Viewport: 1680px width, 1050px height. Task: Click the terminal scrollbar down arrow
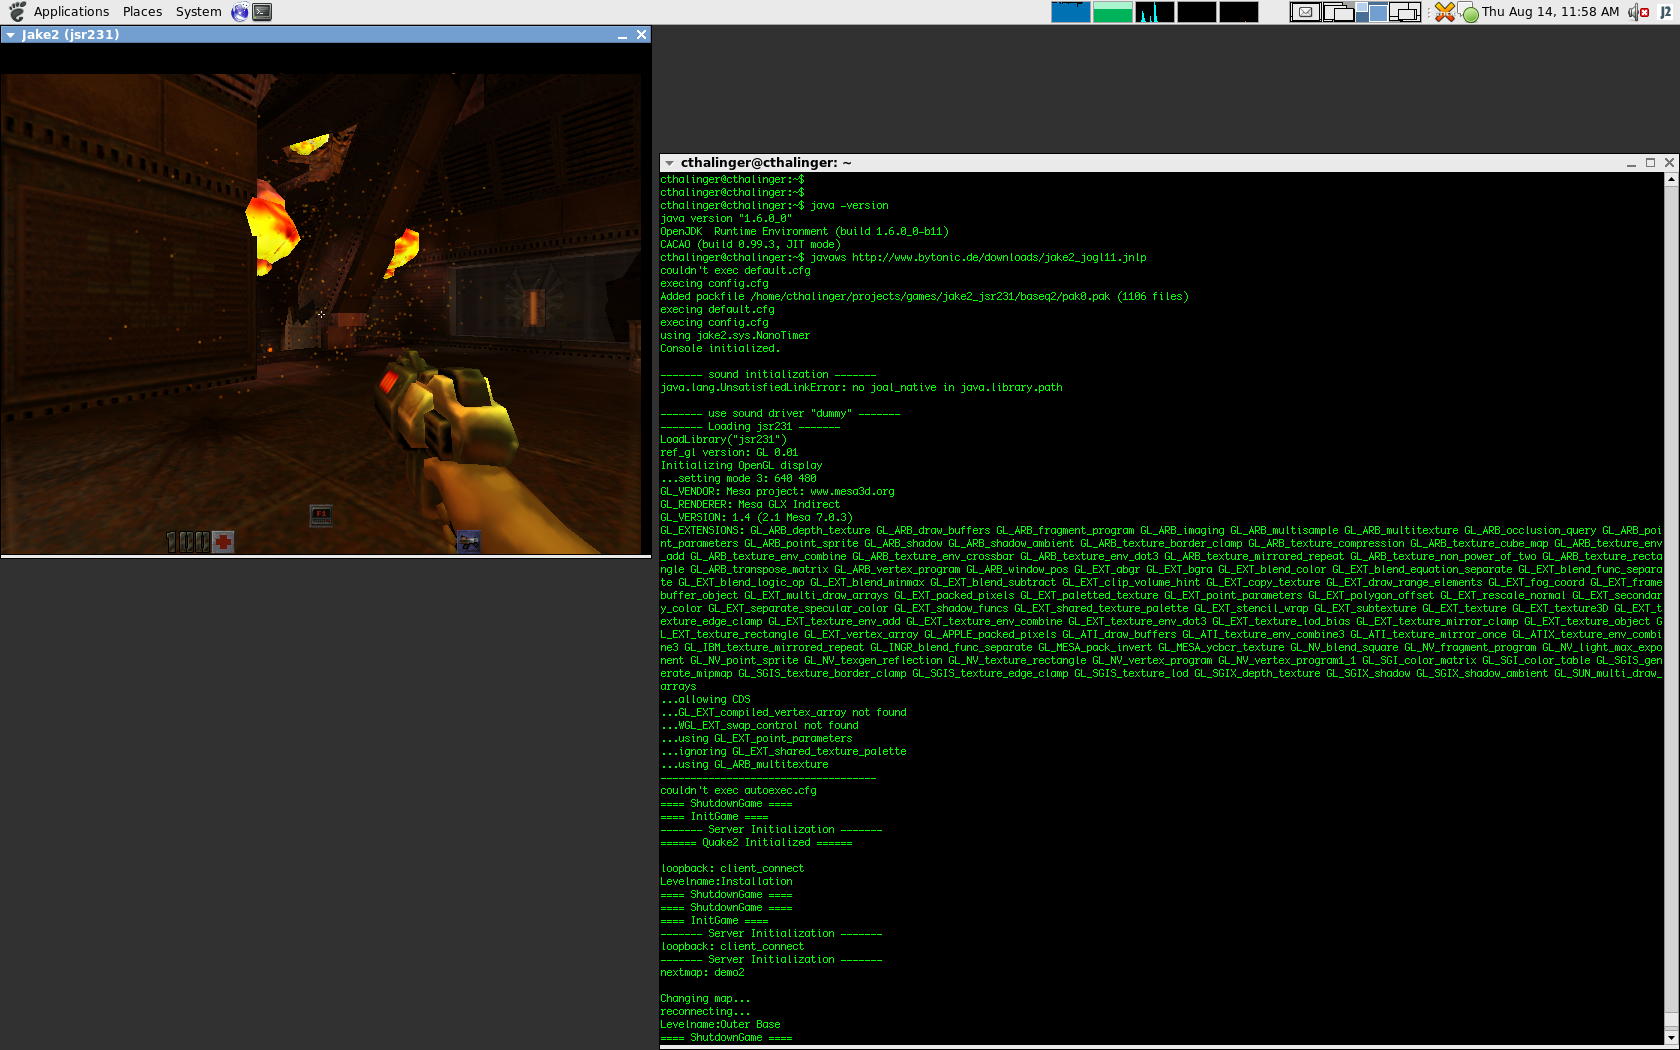[1671, 1037]
